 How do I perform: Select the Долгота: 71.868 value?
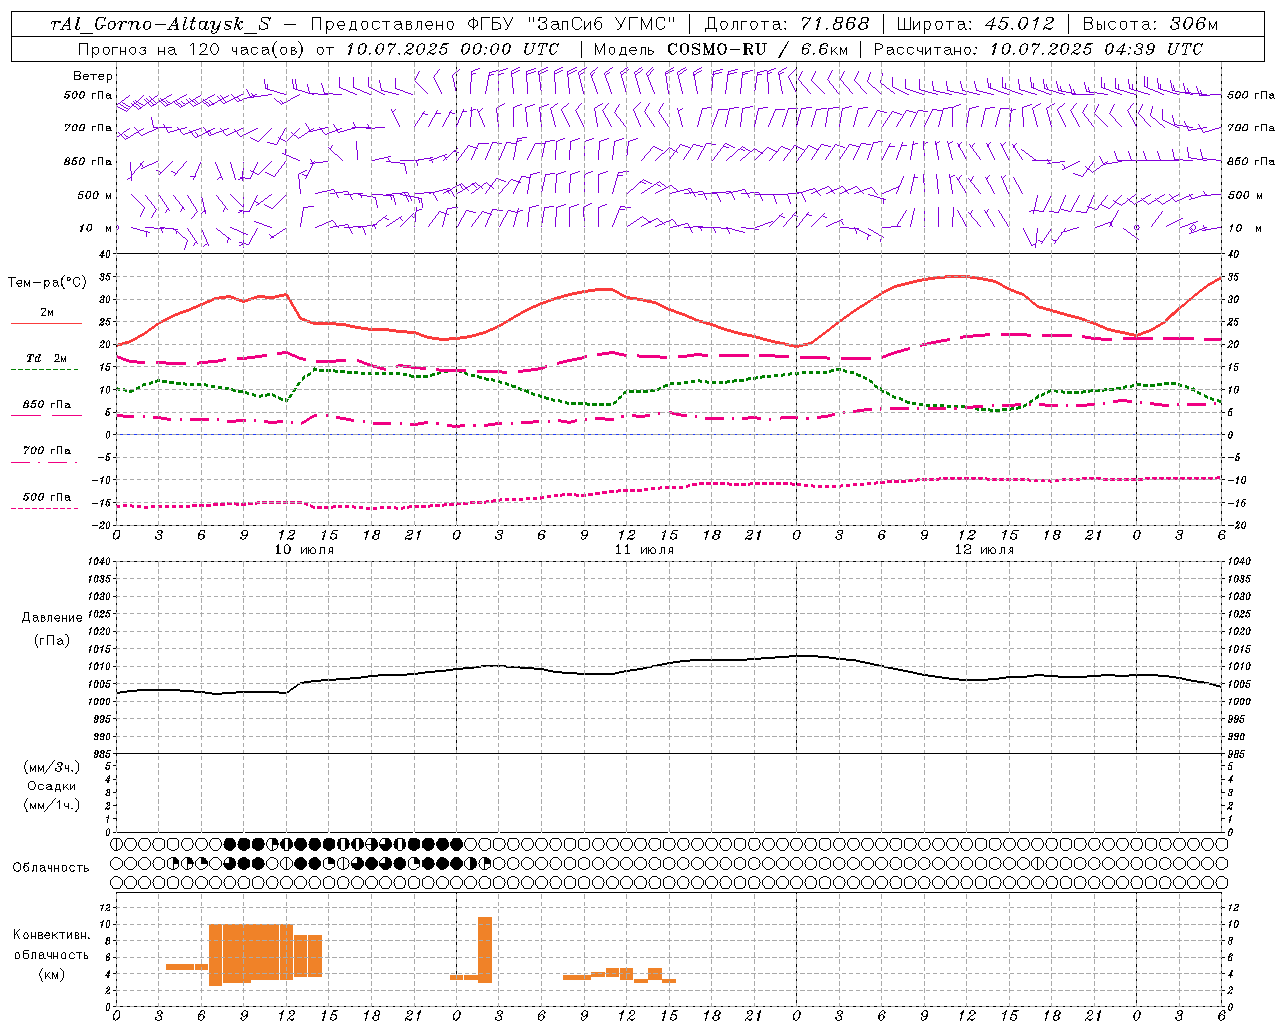[x=787, y=24]
